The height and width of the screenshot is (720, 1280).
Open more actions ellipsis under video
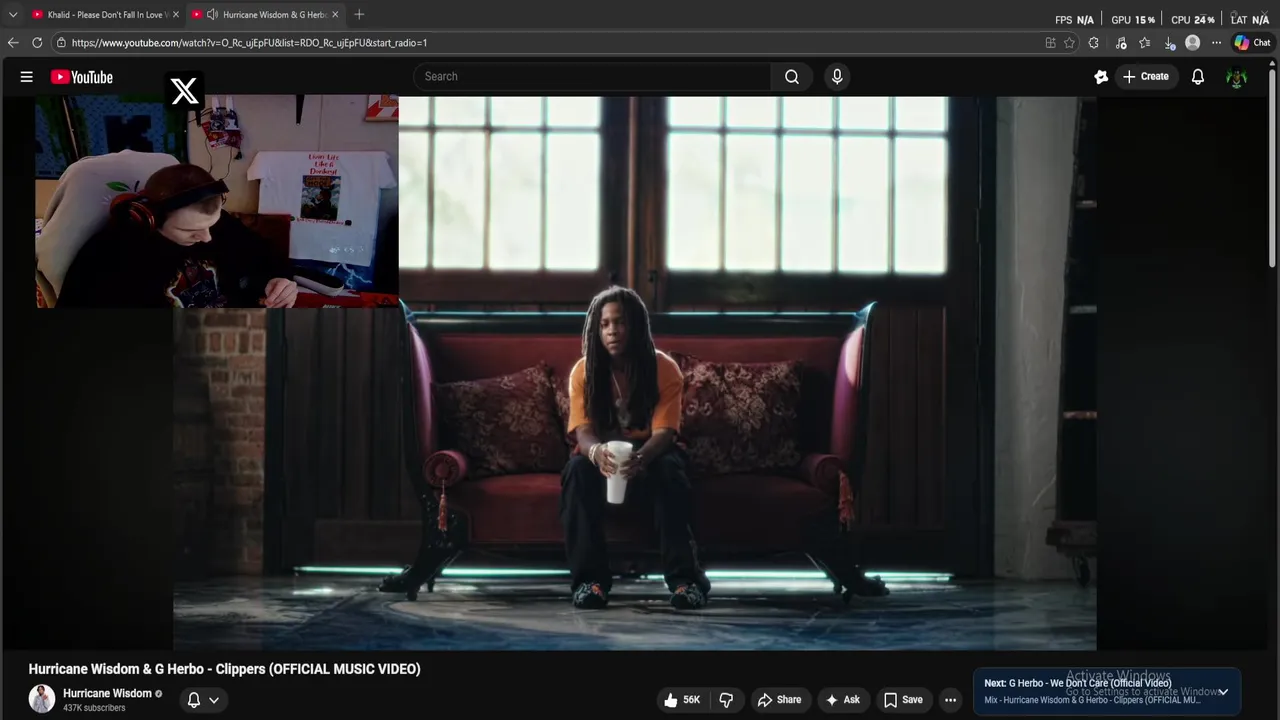tap(951, 700)
